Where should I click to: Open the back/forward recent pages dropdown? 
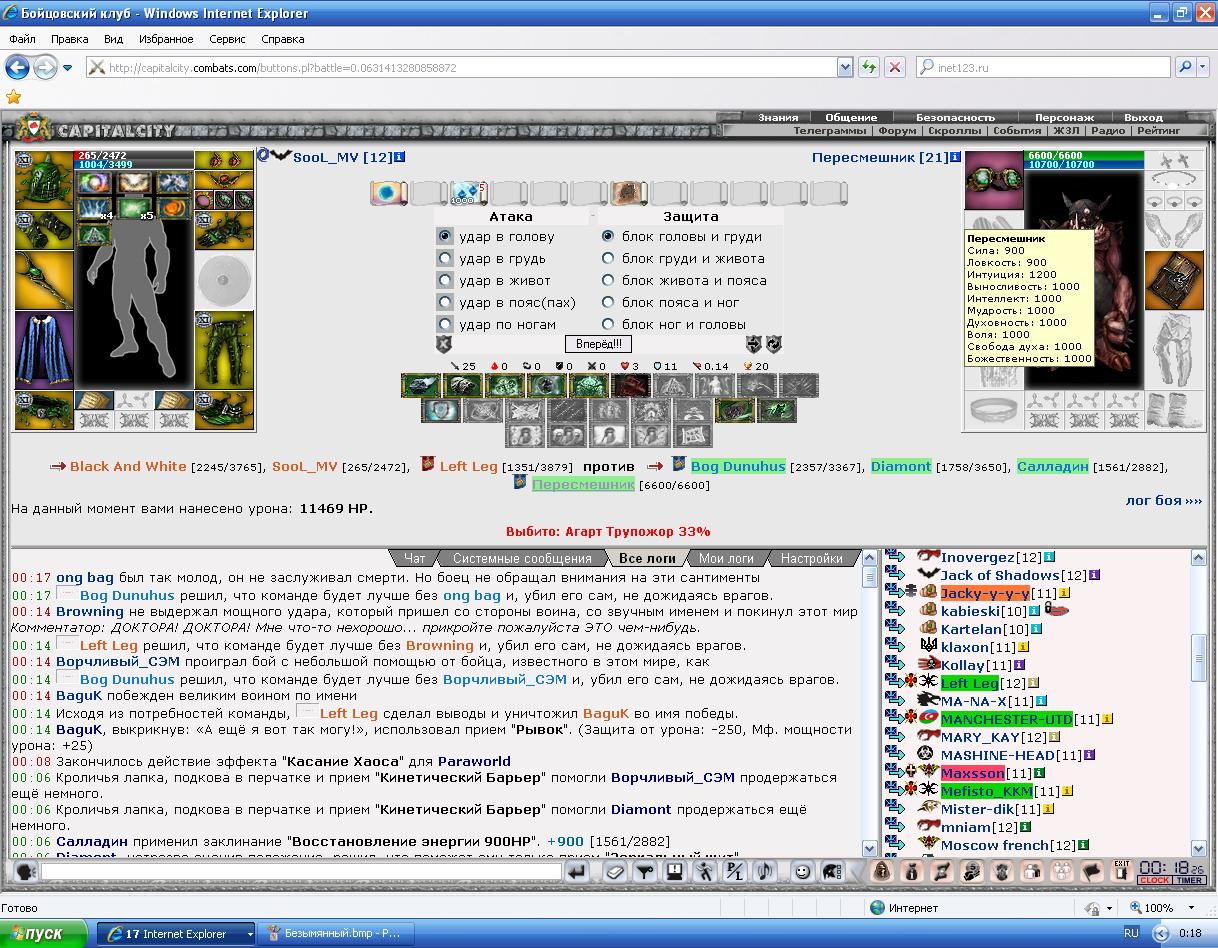point(68,68)
